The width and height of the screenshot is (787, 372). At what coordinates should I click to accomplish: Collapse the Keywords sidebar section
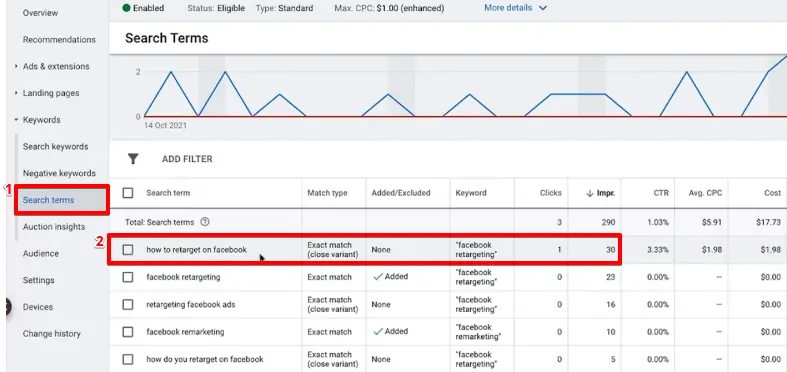point(16,120)
